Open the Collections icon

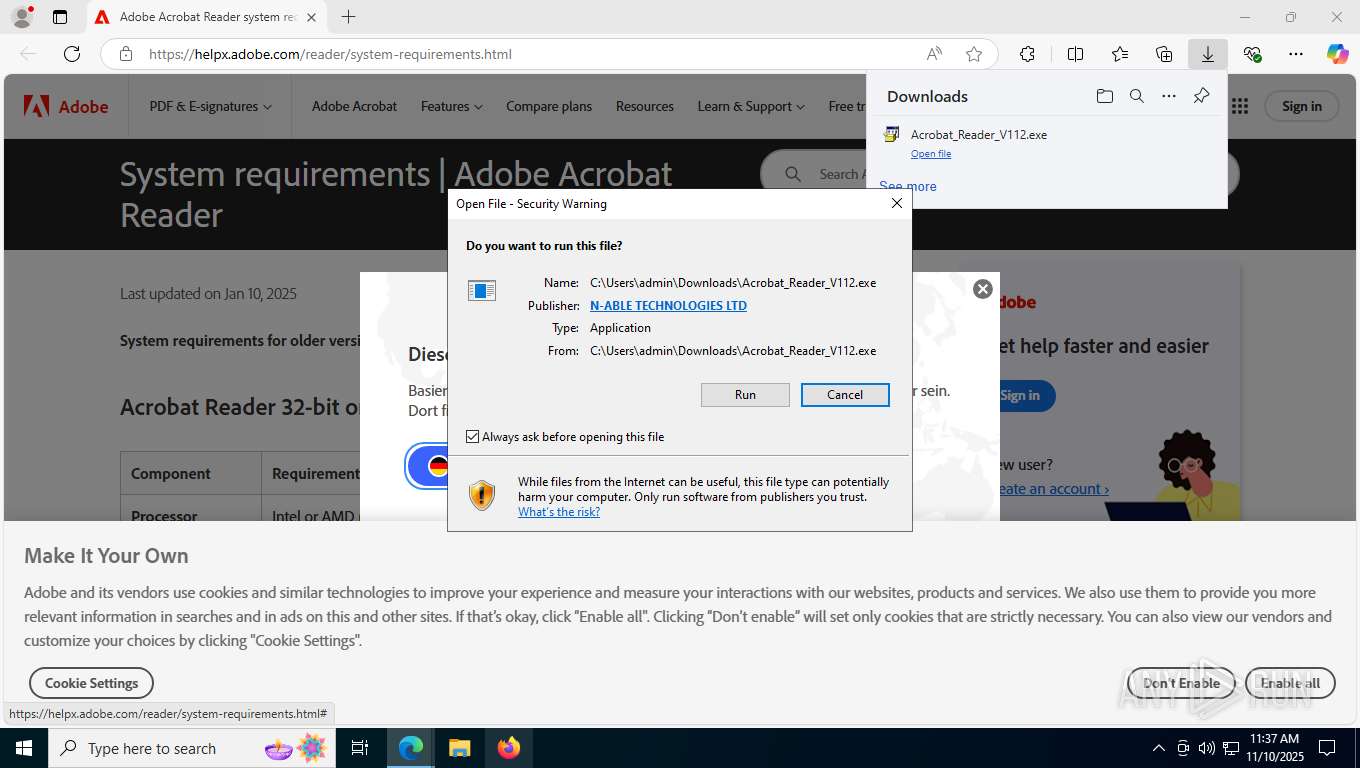[1164, 54]
